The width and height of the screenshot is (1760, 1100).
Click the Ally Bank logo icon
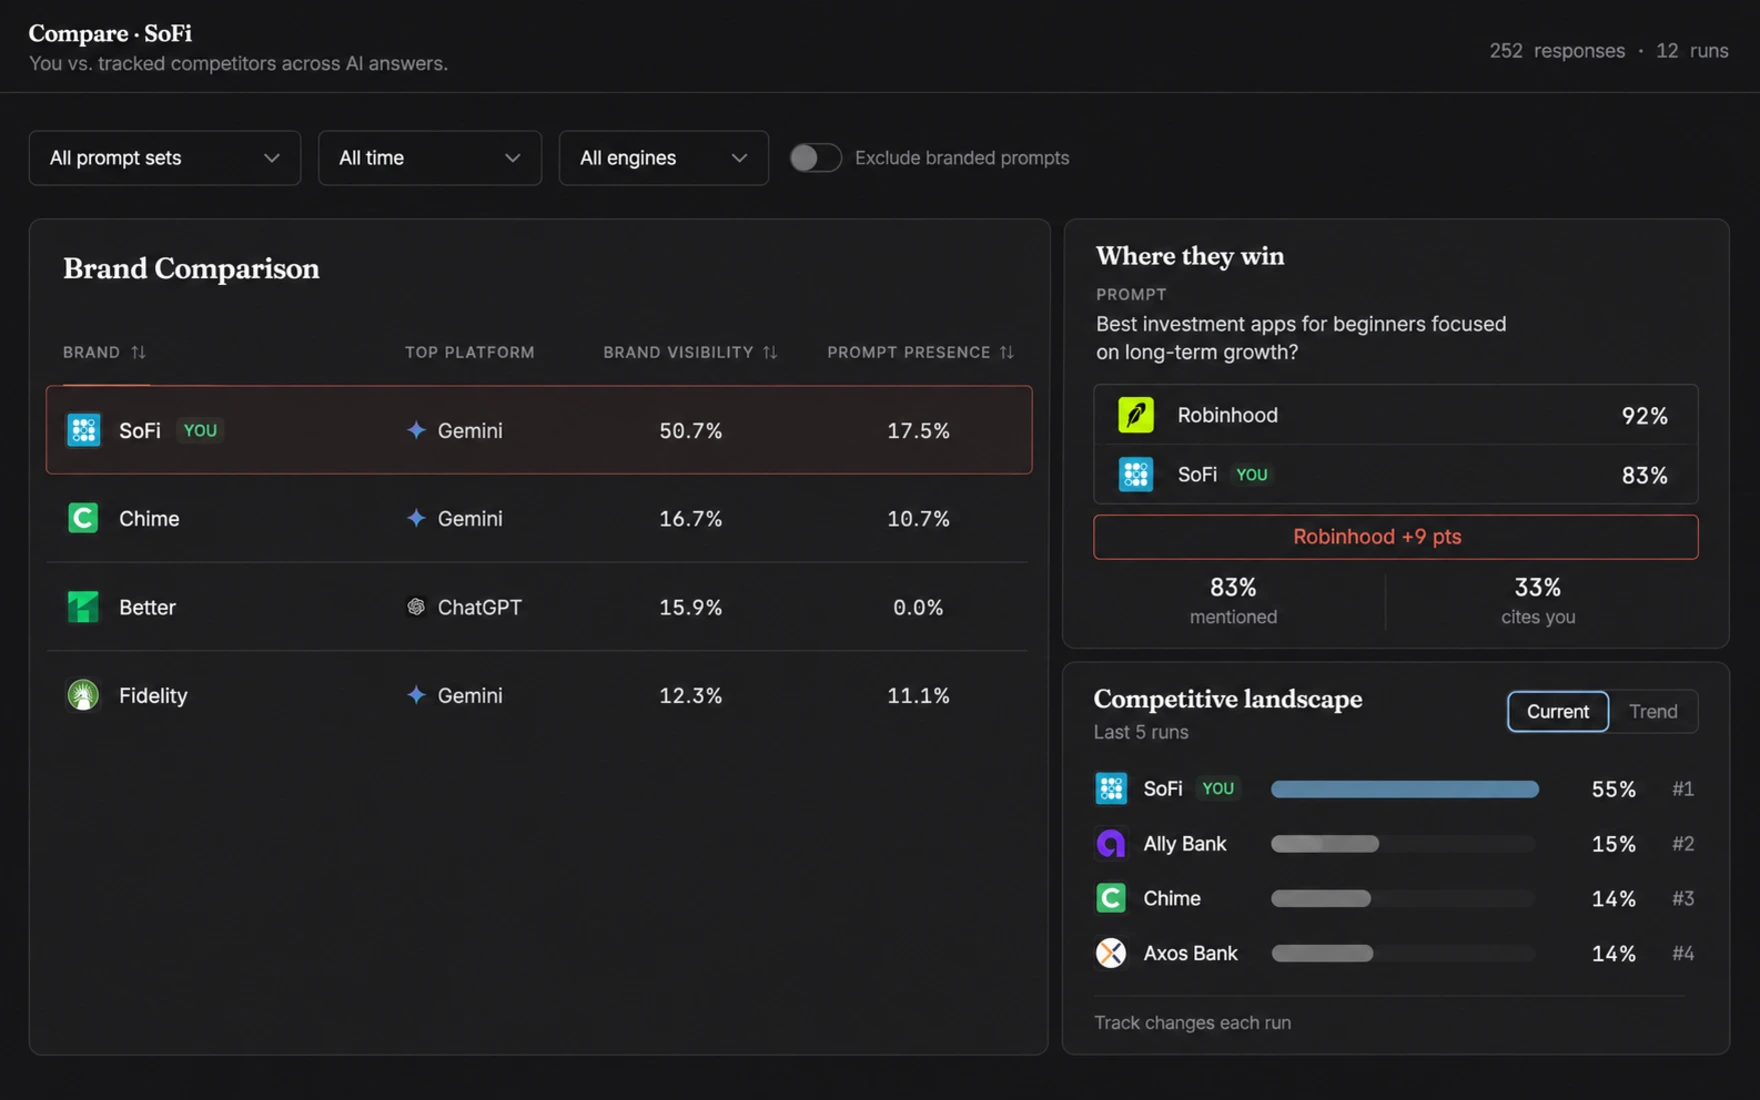1111,843
